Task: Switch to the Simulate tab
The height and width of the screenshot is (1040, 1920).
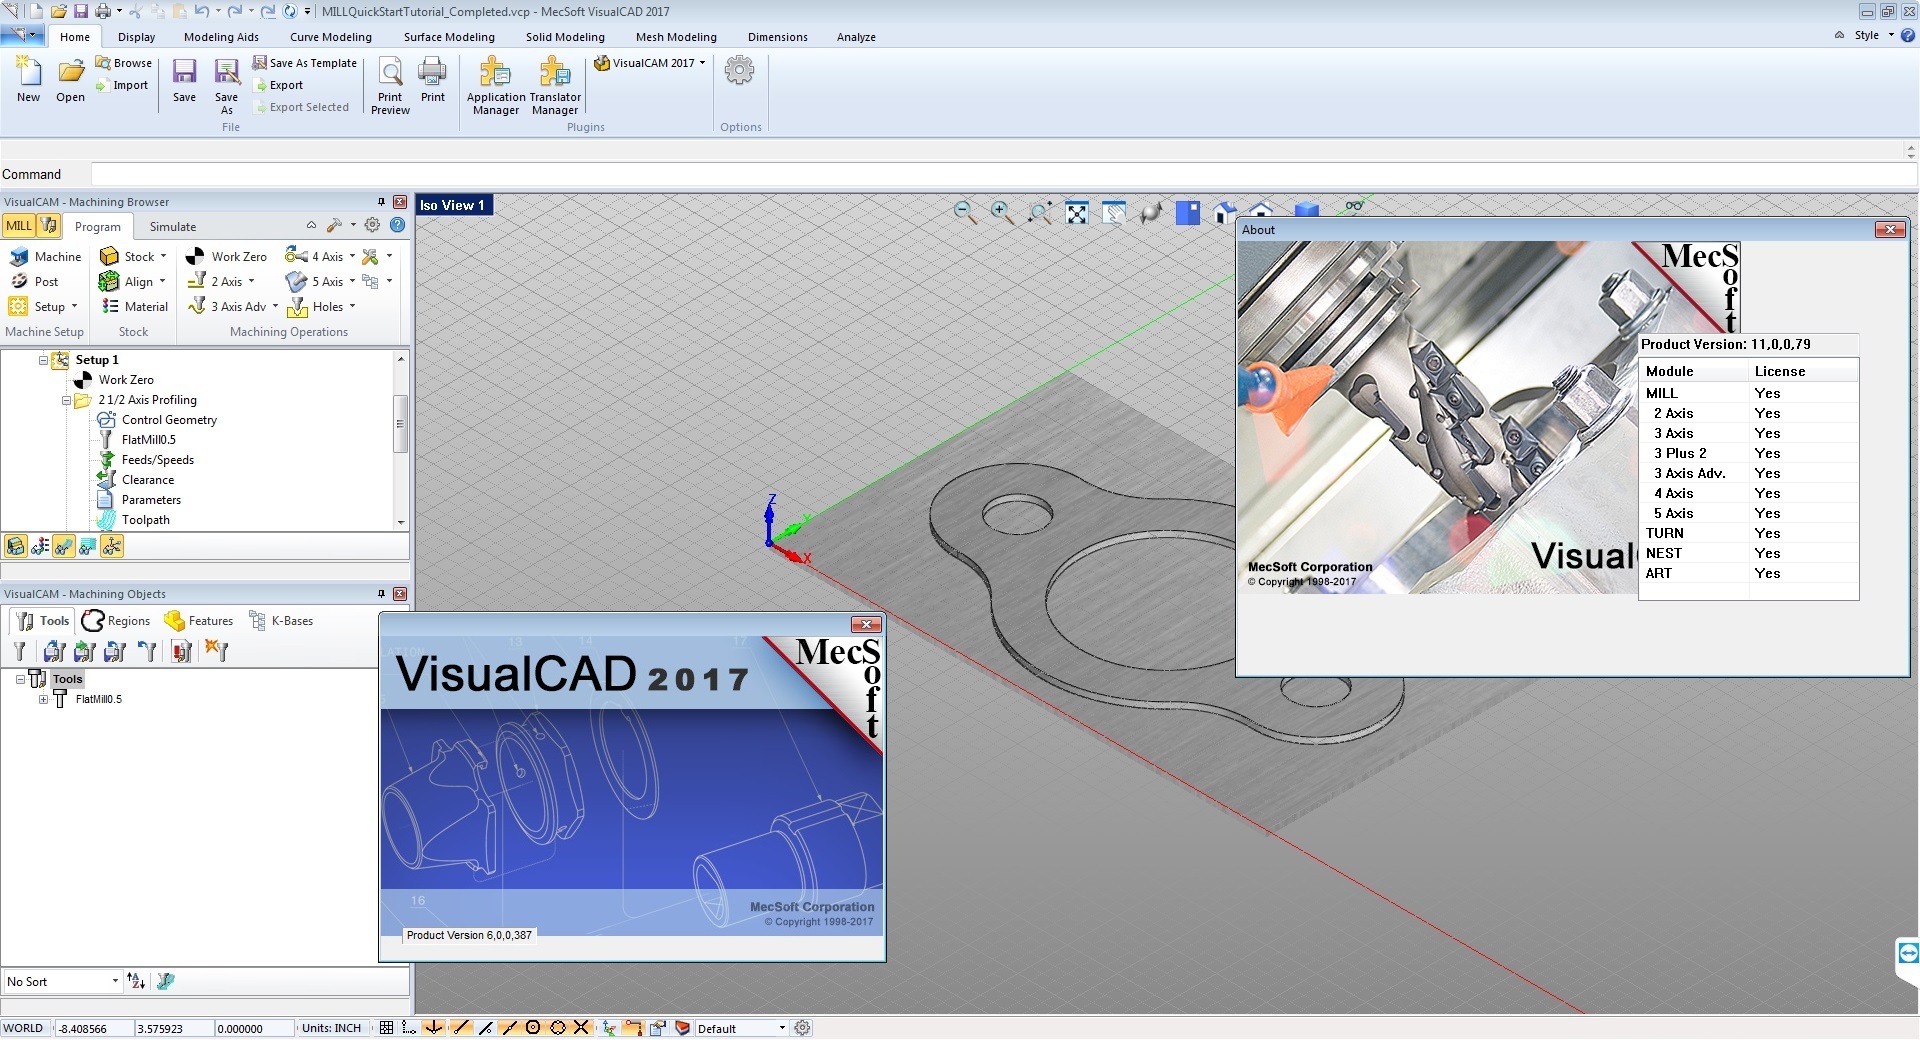Action: (x=173, y=227)
